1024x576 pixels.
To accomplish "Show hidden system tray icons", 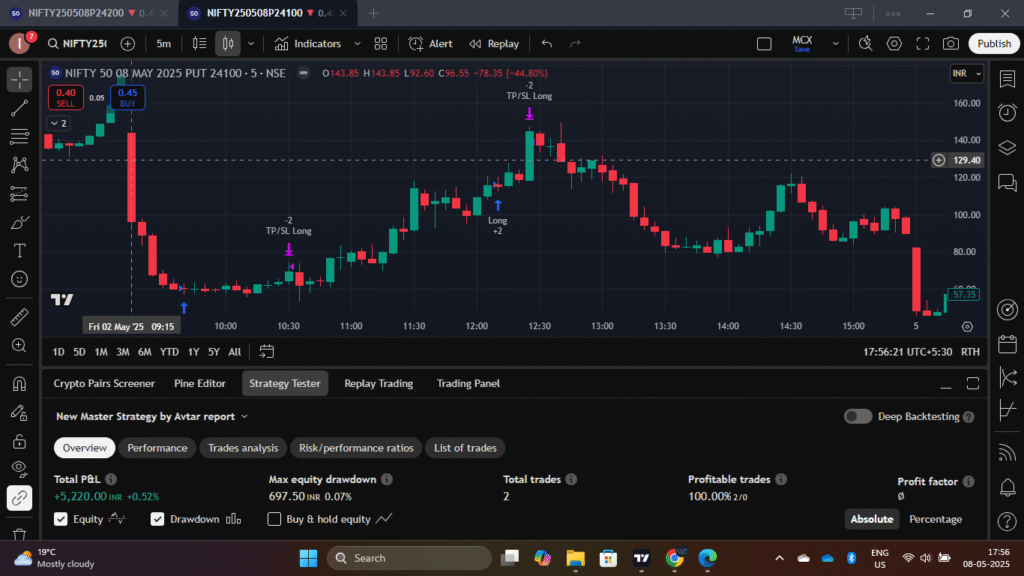I will [779, 558].
